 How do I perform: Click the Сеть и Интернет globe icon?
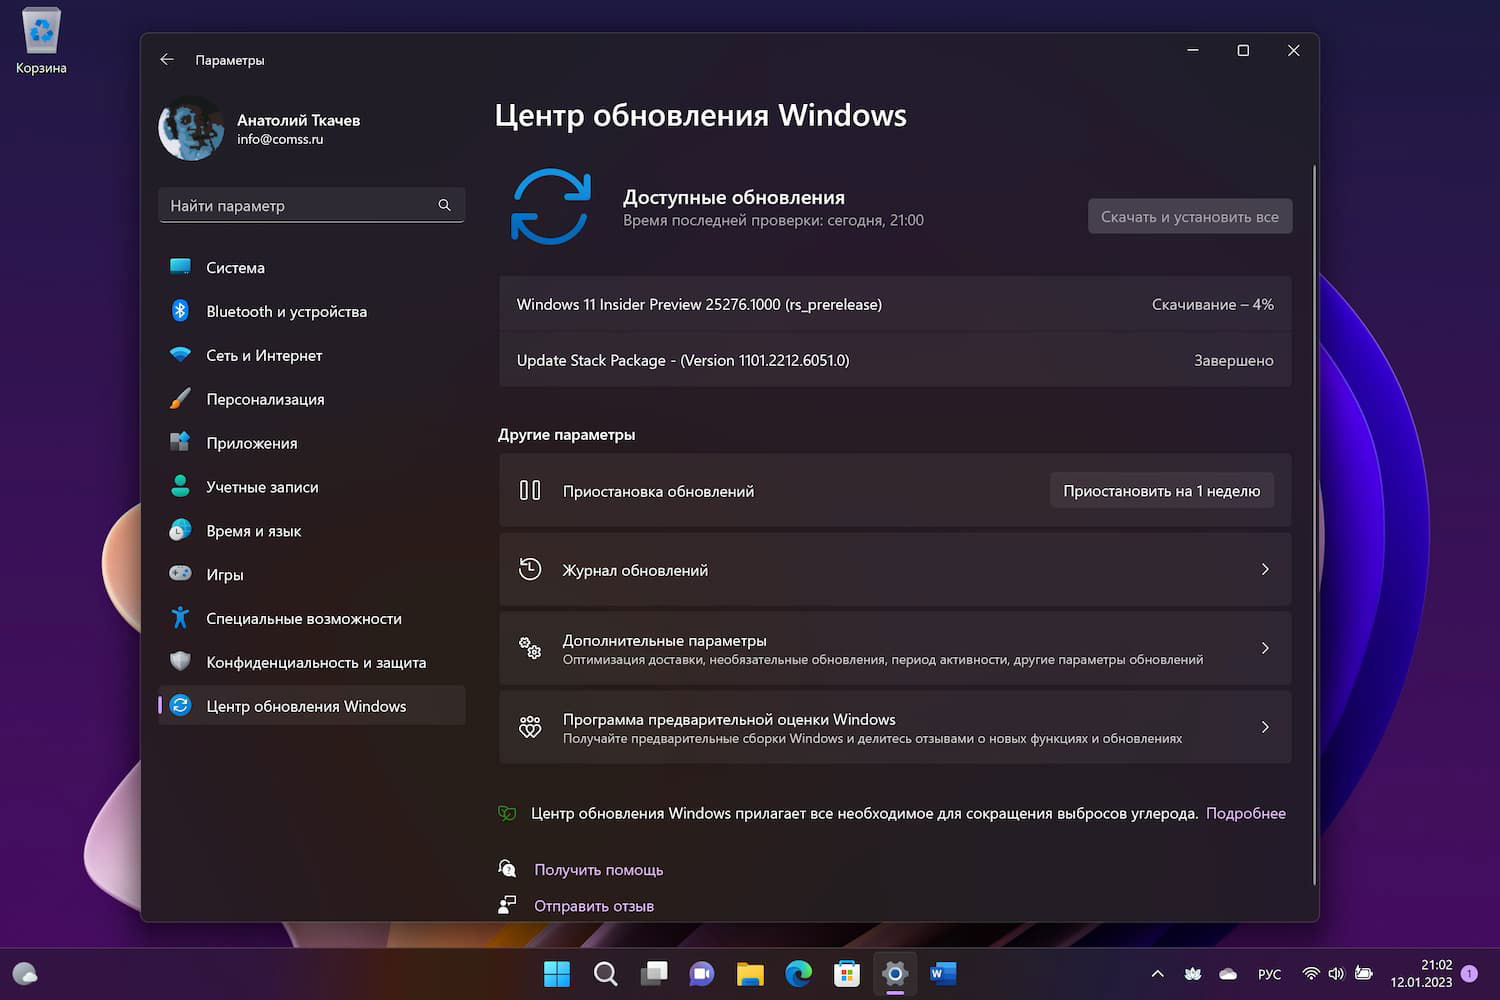pyautogui.click(x=180, y=355)
